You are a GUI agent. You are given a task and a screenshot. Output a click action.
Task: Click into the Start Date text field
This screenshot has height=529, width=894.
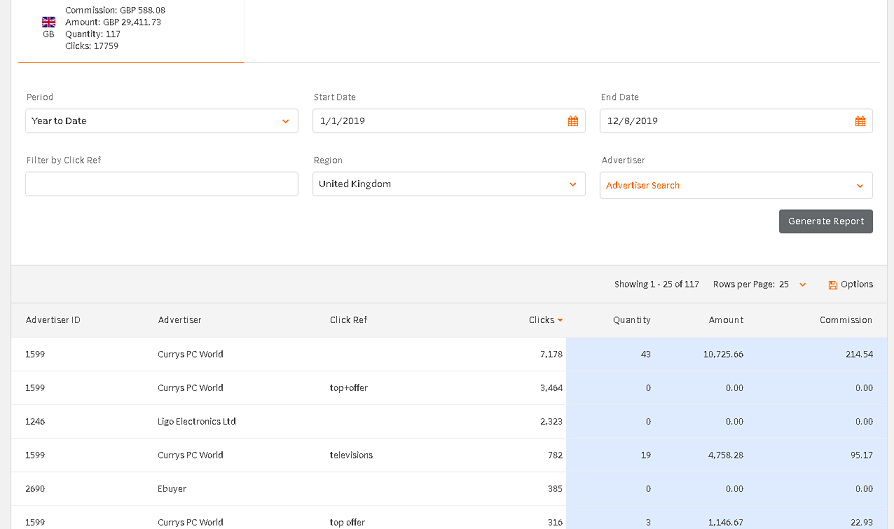click(435, 121)
